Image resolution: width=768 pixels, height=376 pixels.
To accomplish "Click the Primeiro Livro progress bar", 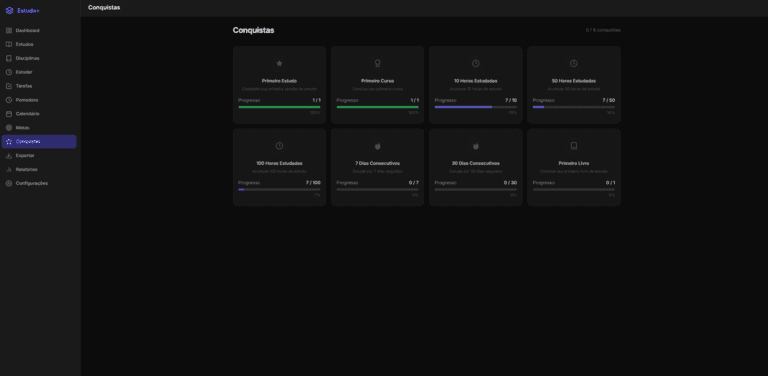I will pos(574,189).
